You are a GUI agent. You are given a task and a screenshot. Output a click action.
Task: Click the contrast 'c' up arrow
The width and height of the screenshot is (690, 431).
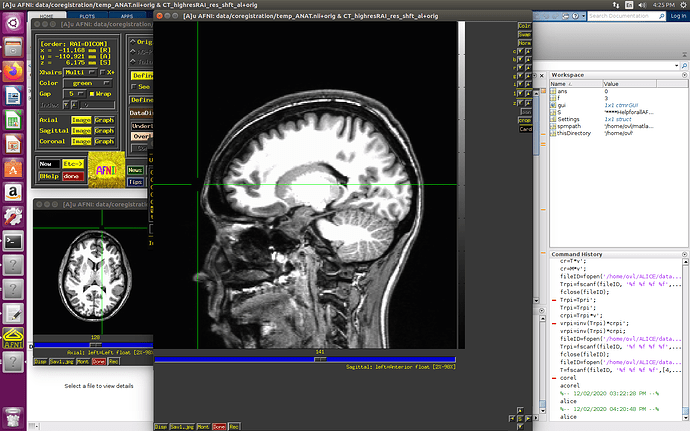click(x=528, y=52)
